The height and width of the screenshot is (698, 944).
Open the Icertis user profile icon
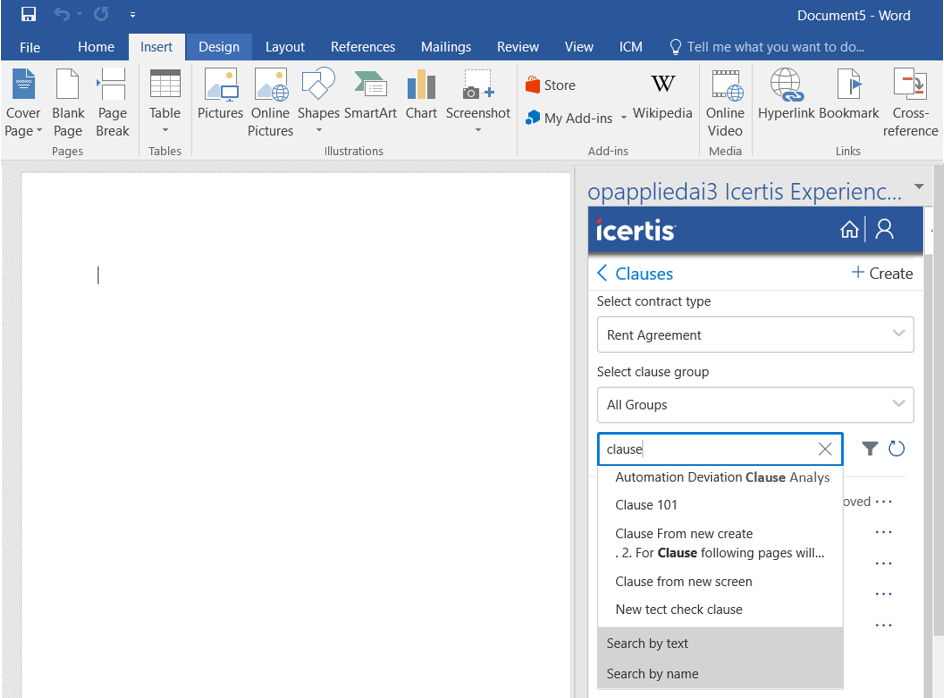pos(884,230)
